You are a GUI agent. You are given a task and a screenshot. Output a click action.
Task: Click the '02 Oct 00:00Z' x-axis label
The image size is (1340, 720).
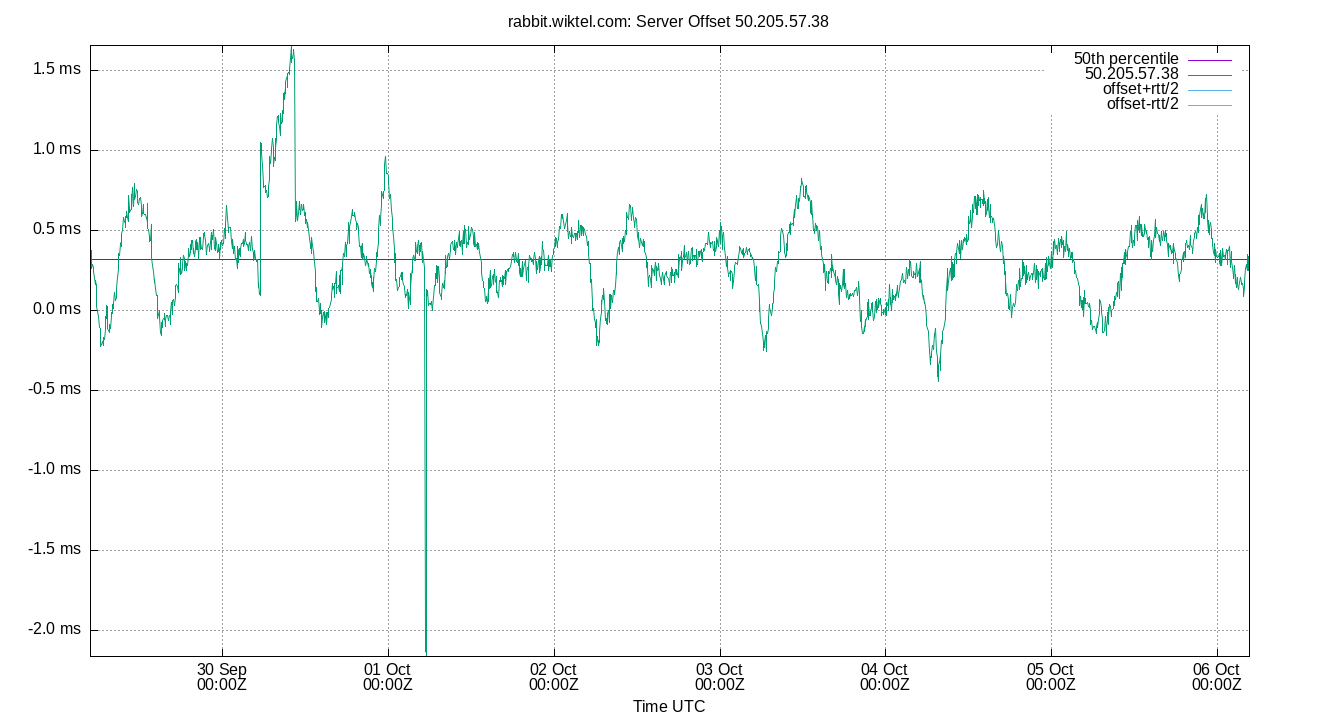[x=553, y=677]
